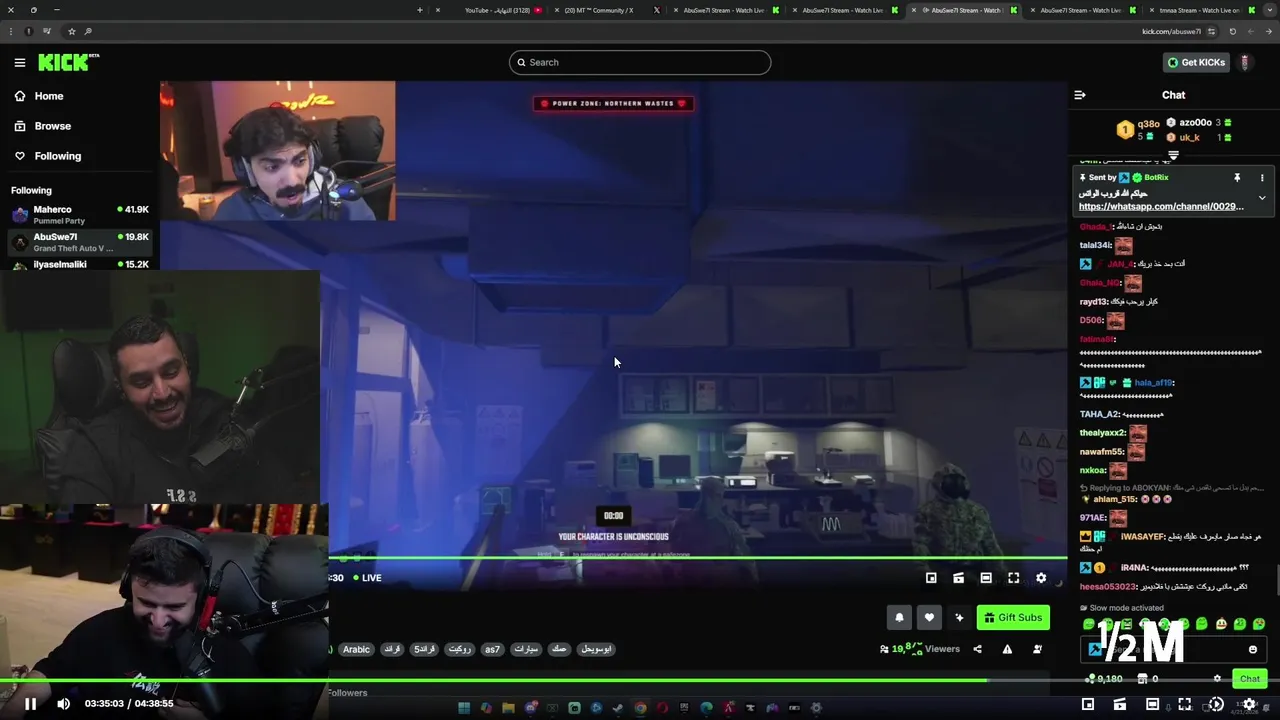Seek on outer video progress bar

[640, 681]
